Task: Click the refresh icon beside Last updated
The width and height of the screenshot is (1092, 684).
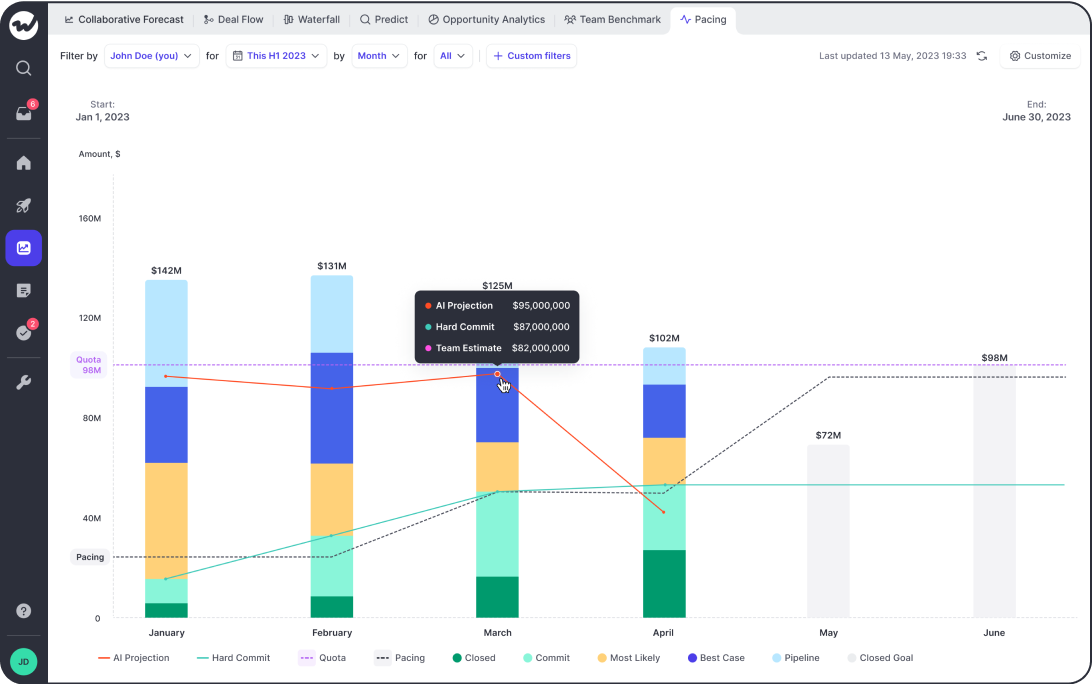Action: click(982, 56)
